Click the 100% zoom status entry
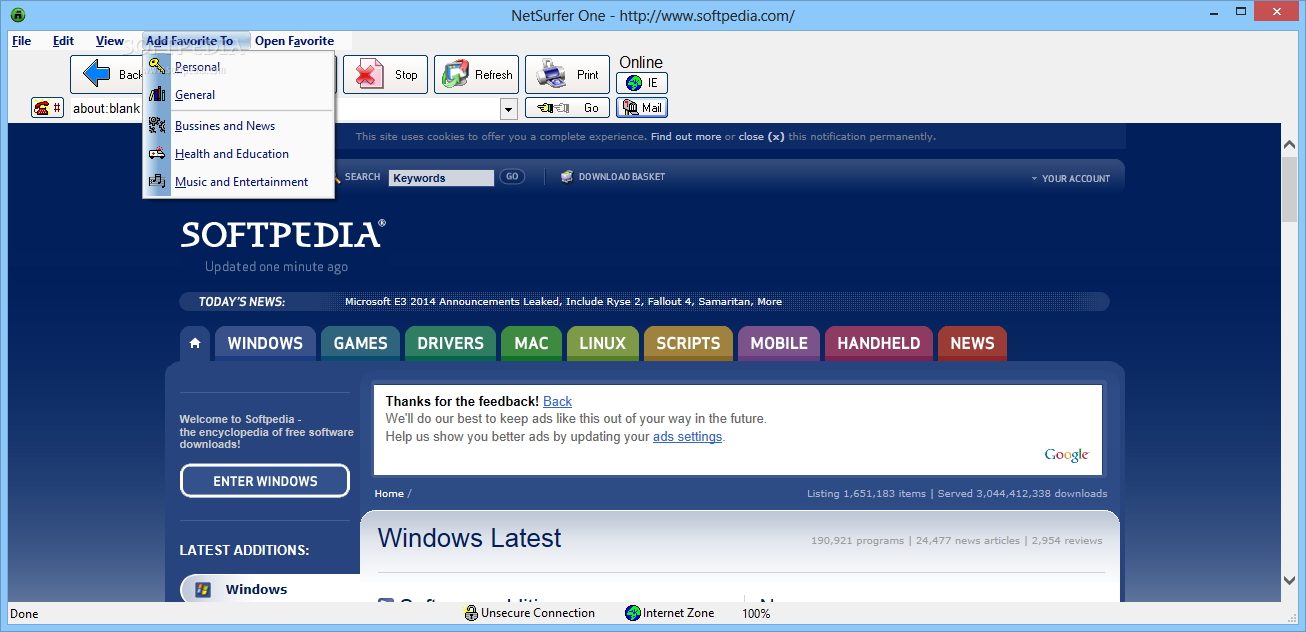 pyautogui.click(x=756, y=613)
